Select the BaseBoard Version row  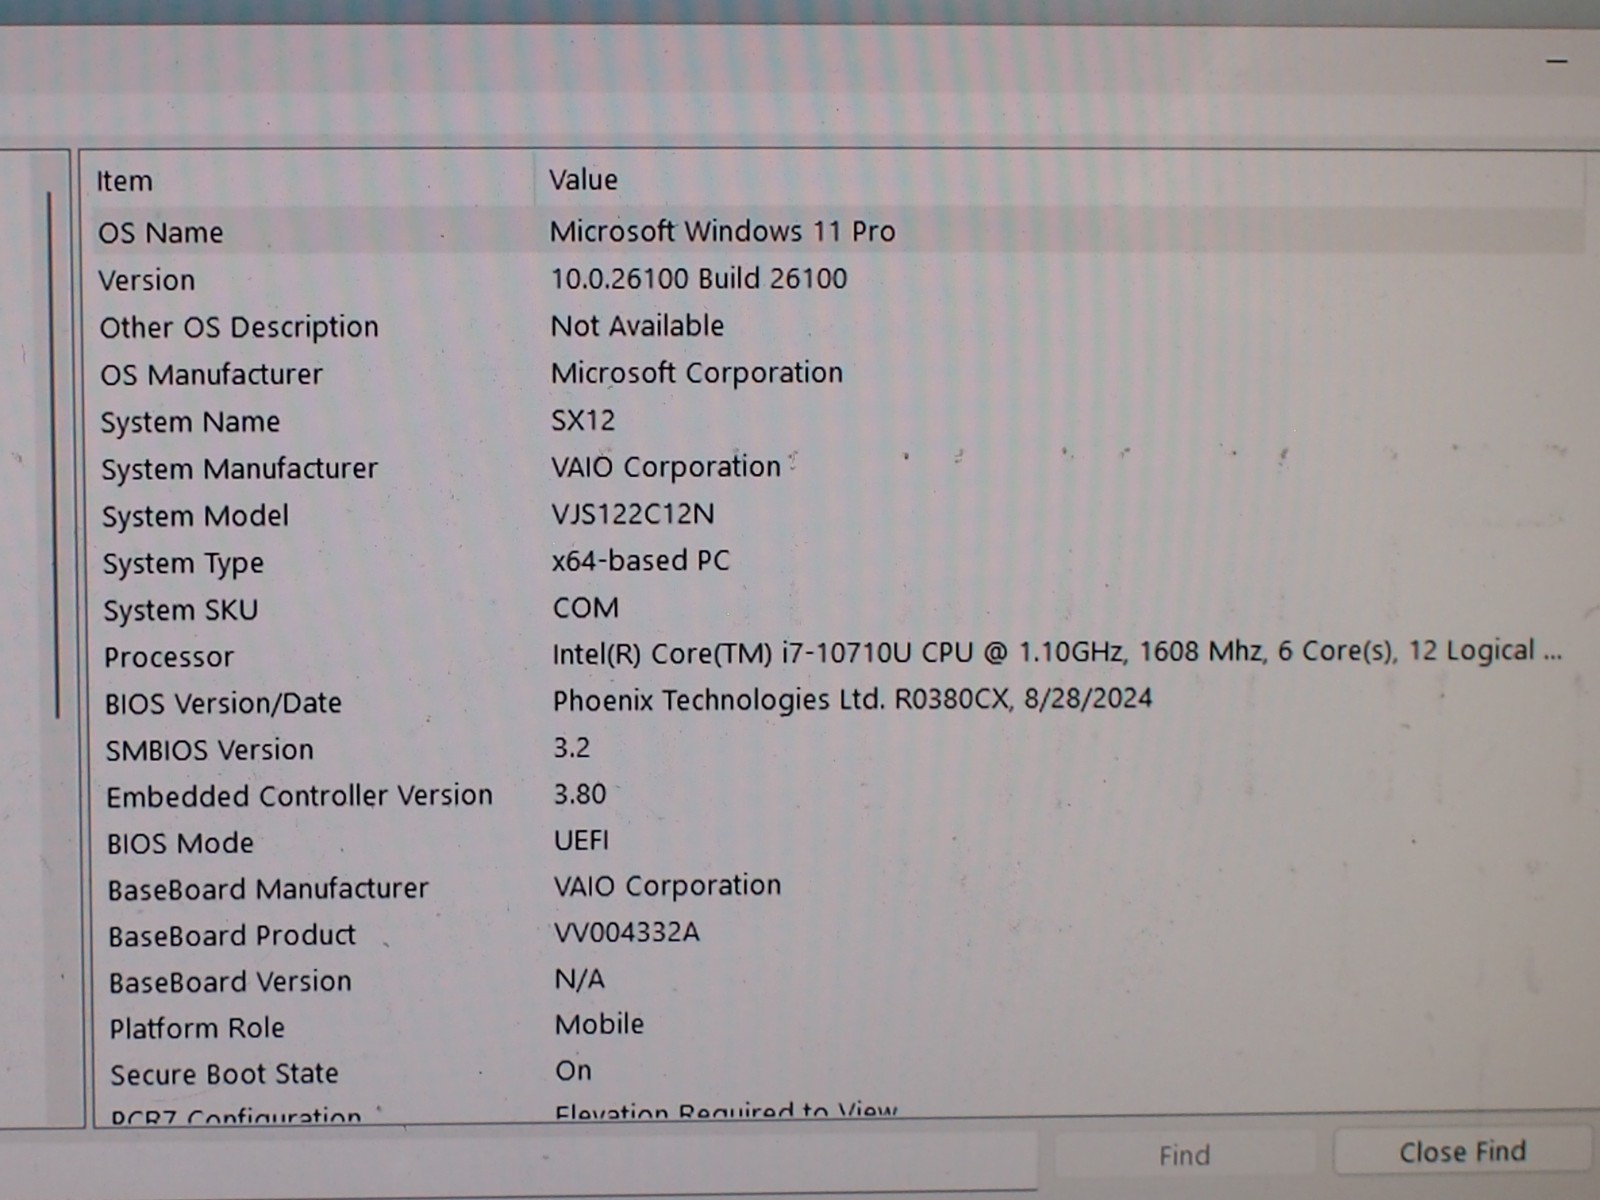[x=838, y=981]
